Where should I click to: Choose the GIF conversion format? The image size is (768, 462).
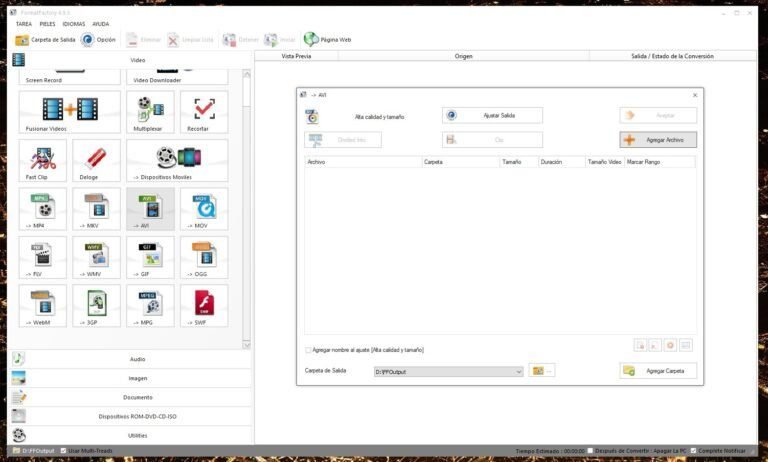(150, 257)
